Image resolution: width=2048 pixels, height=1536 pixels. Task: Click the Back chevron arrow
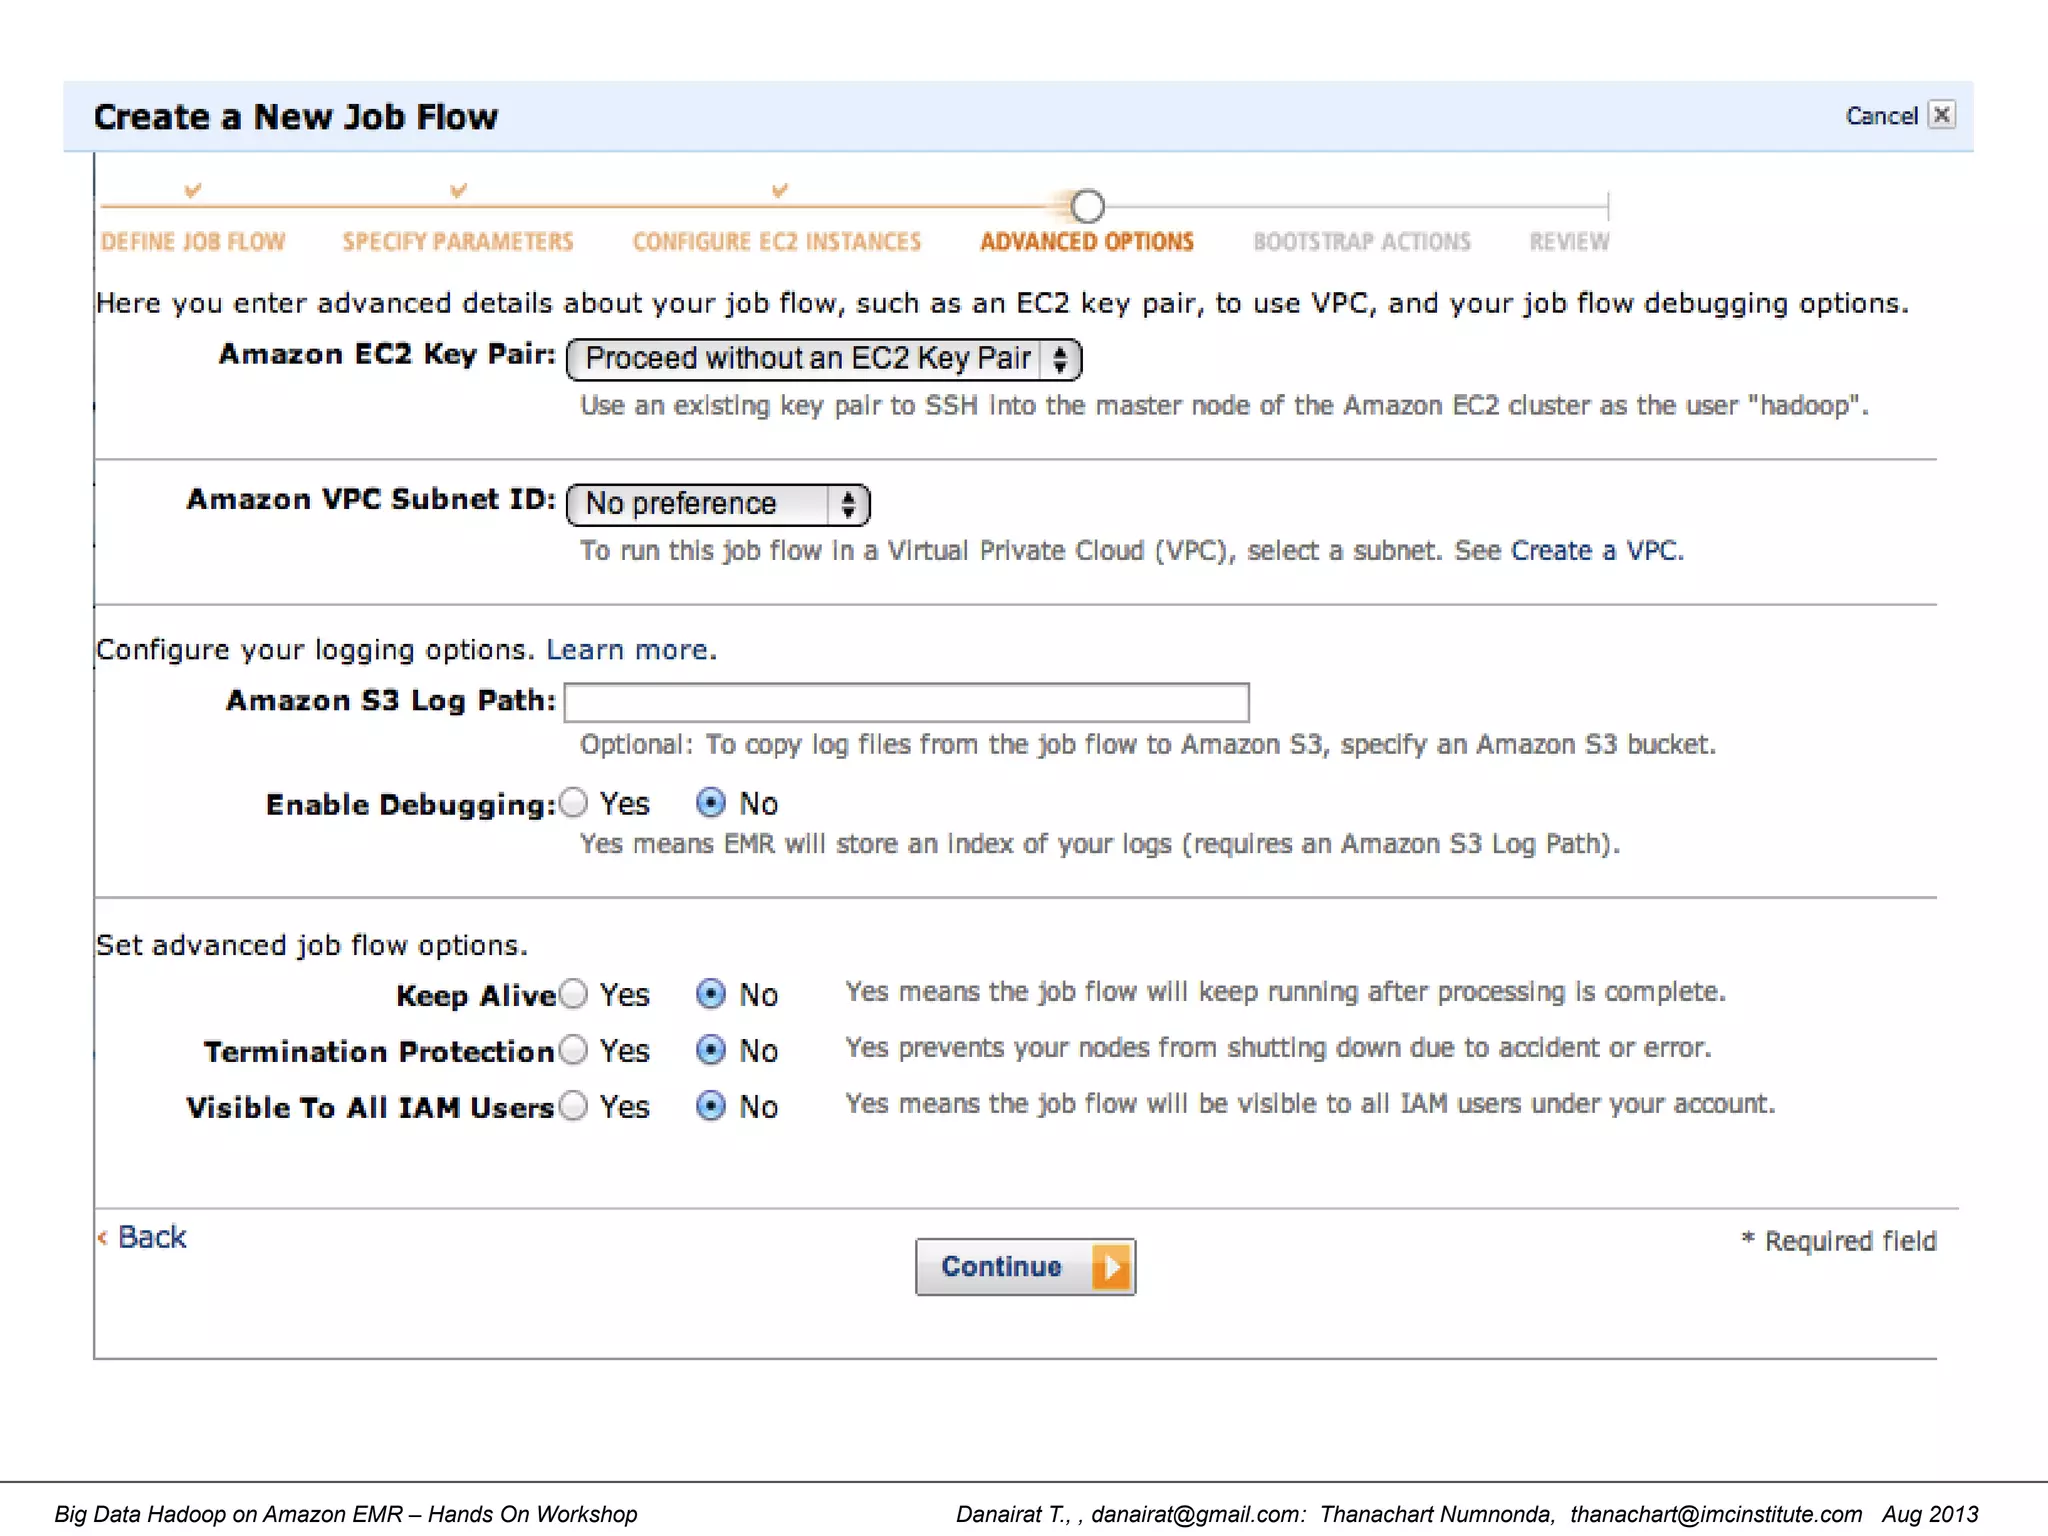103,1238
